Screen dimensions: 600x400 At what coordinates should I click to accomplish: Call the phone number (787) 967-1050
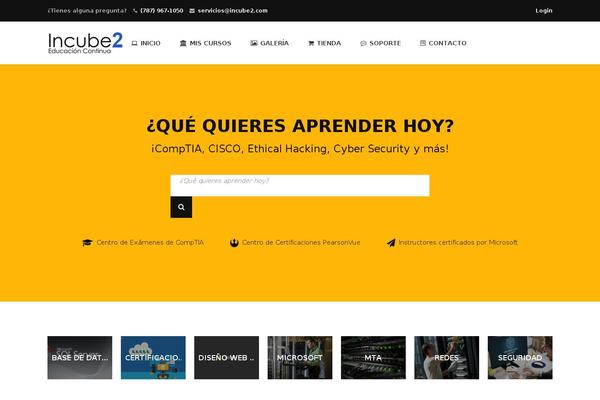pos(161,11)
